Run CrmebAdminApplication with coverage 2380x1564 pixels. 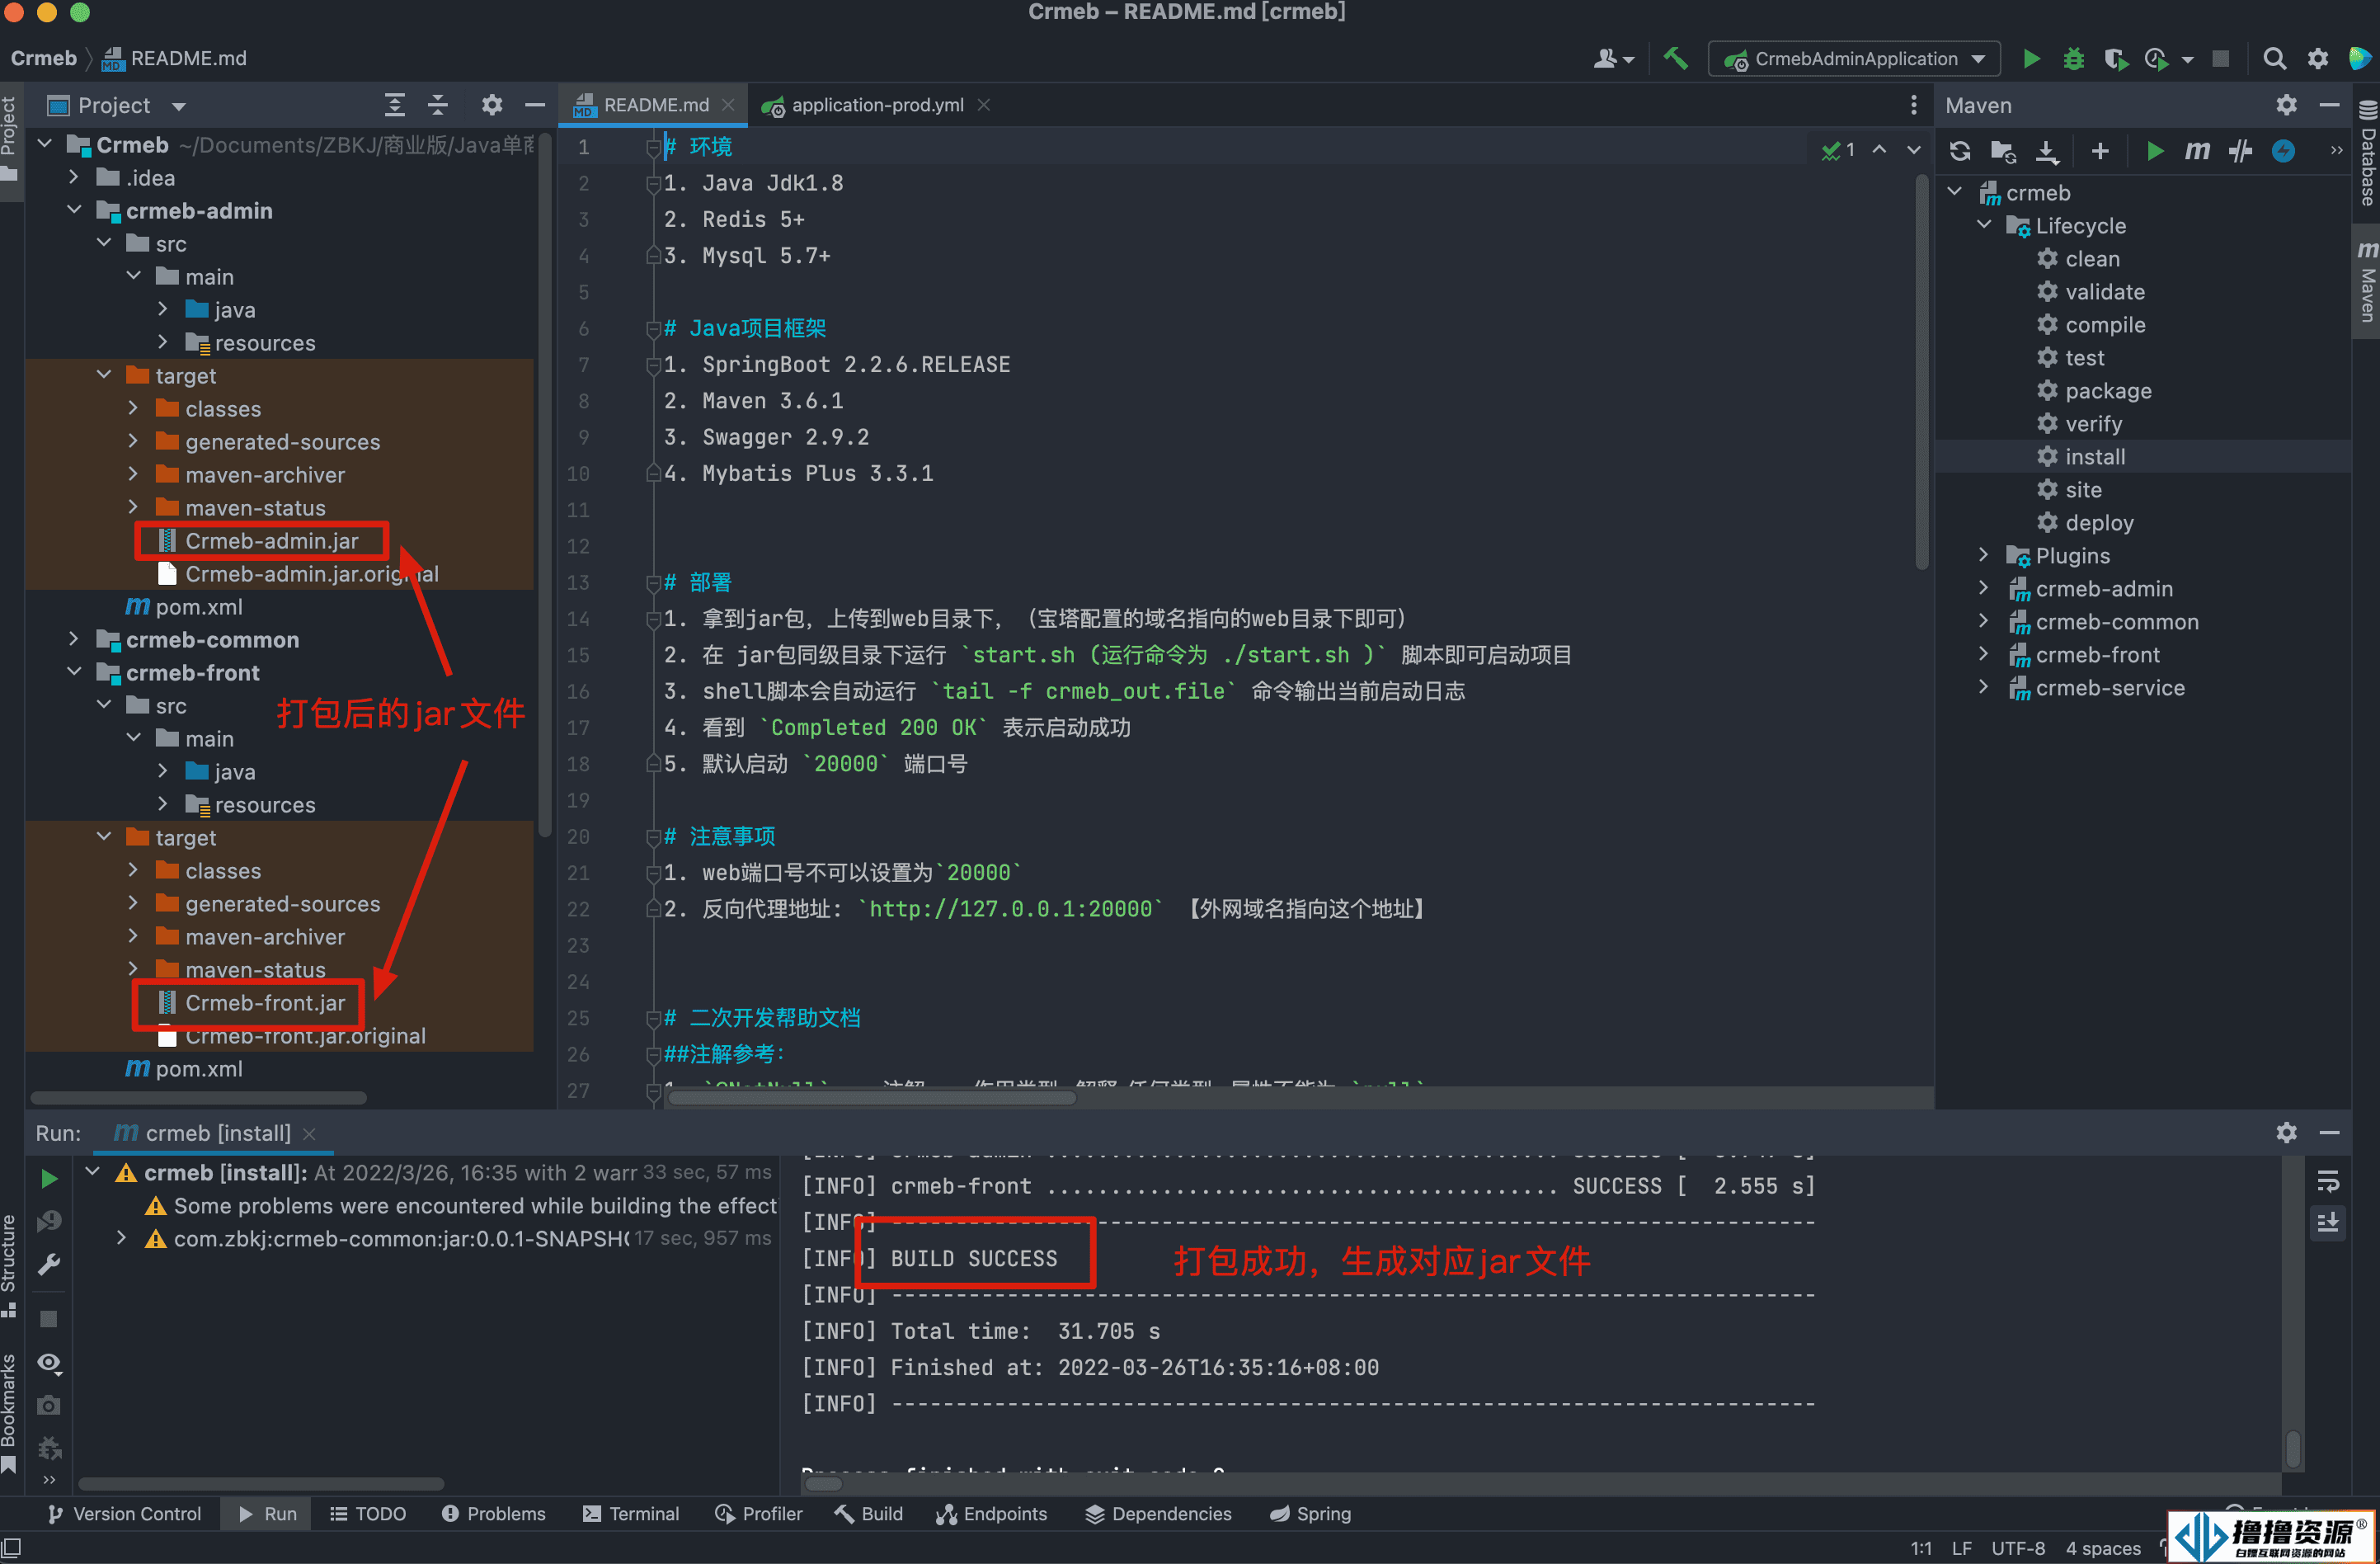click(x=2115, y=59)
